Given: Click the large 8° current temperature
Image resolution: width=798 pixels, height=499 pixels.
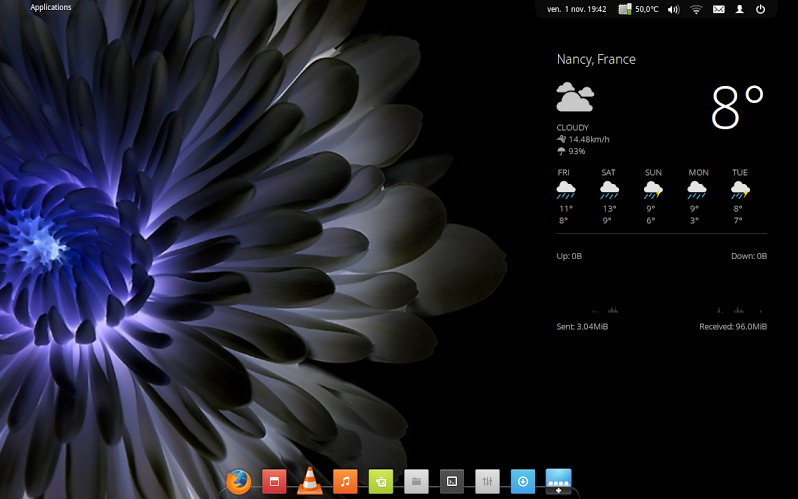Looking at the screenshot, I should pyautogui.click(x=737, y=107).
